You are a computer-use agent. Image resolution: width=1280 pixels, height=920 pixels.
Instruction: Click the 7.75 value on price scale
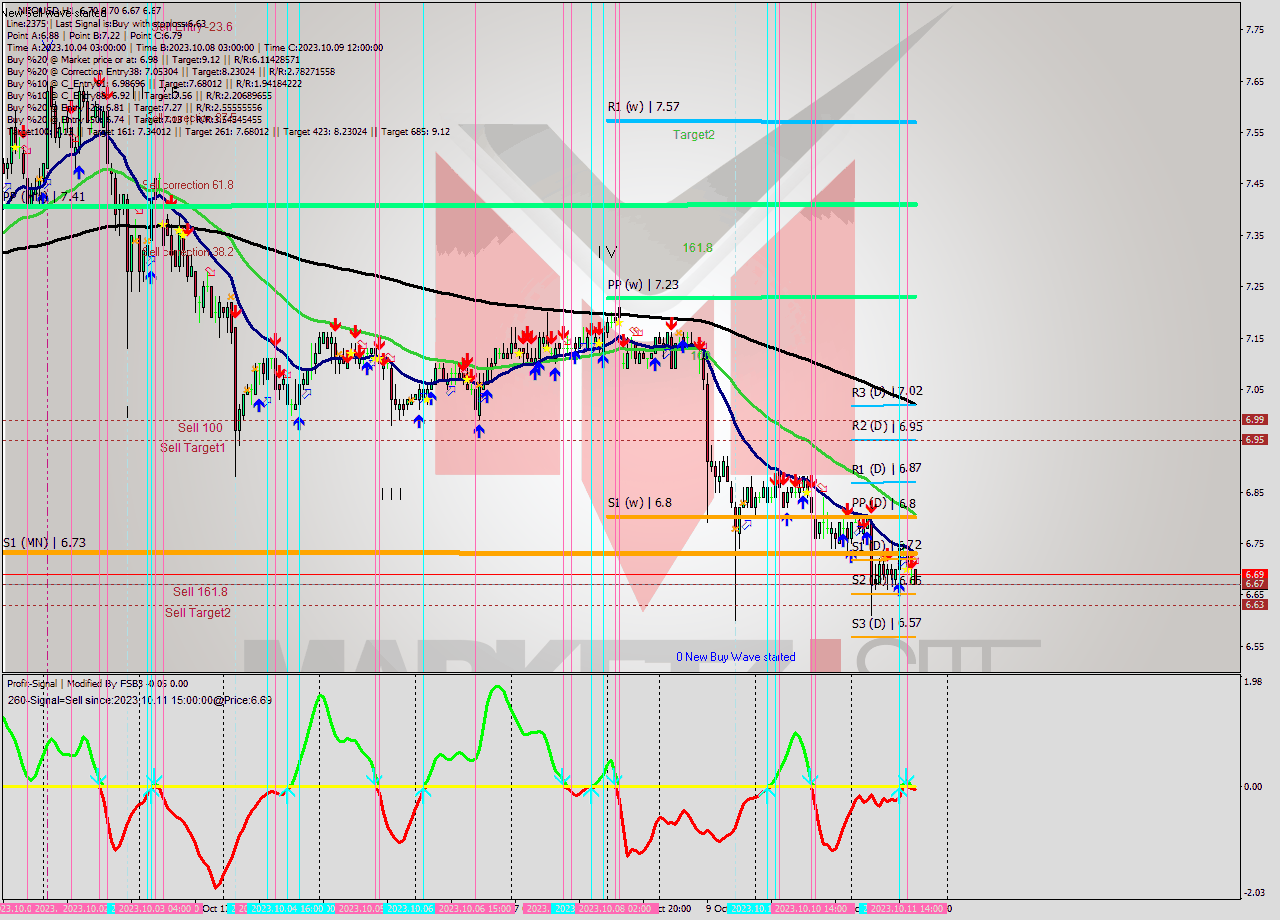1257,30
